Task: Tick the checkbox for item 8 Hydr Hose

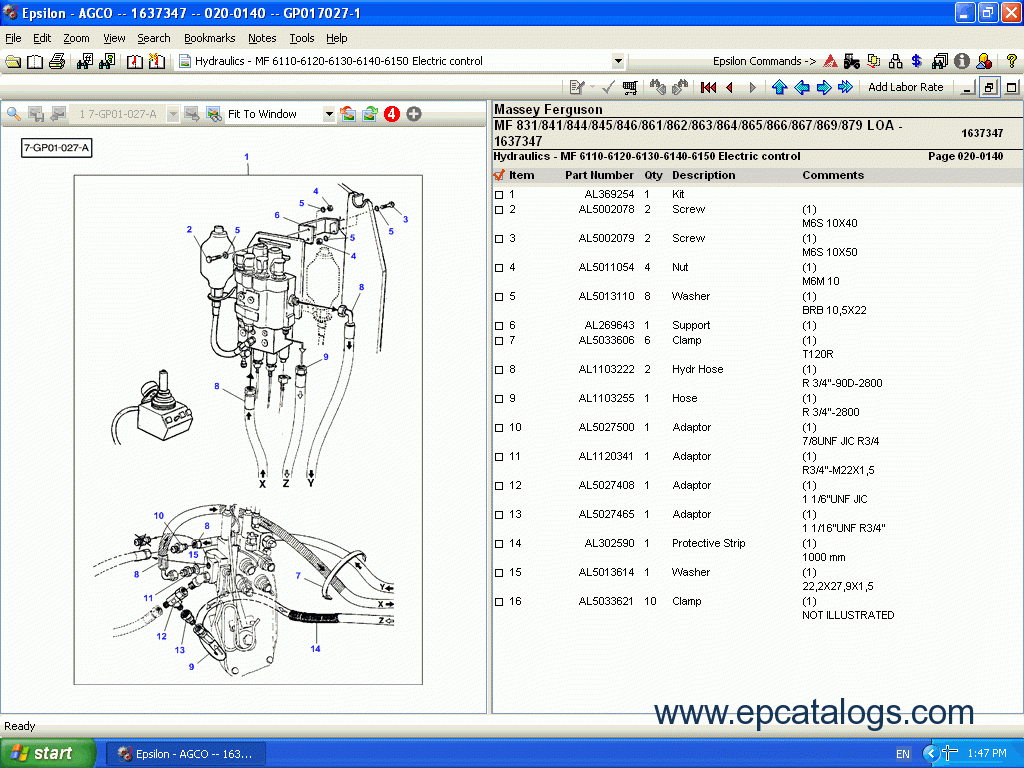Action: (499, 370)
